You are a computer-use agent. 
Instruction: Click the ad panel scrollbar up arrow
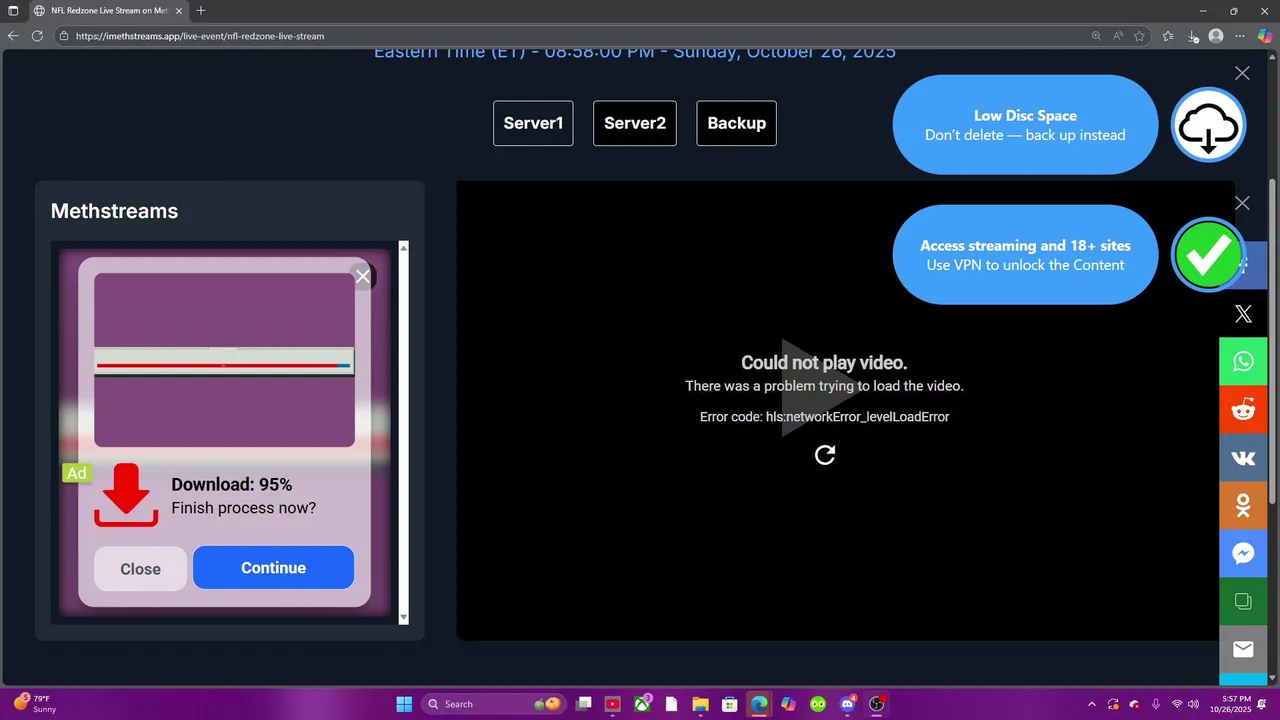click(x=404, y=247)
